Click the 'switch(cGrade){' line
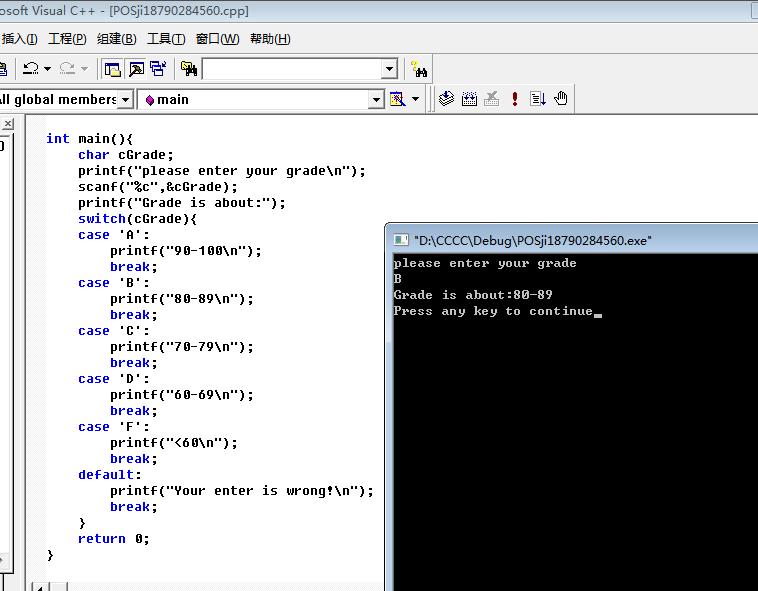 [137, 218]
